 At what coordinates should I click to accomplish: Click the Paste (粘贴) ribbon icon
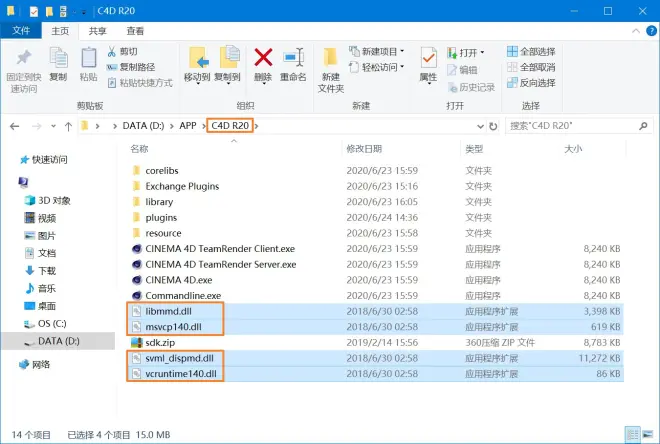tap(89, 58)
